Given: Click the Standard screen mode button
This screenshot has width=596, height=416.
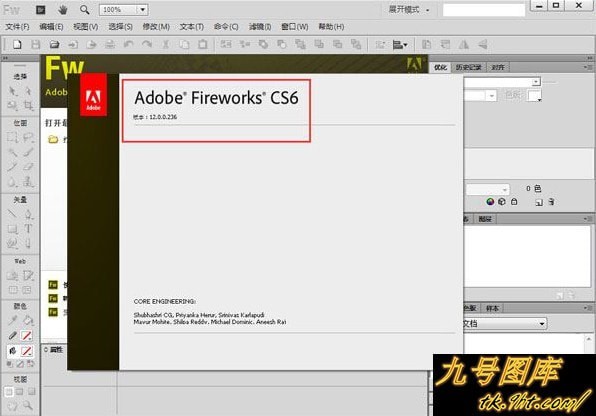Looking at the screenshot, I should (x=9, y=391).
